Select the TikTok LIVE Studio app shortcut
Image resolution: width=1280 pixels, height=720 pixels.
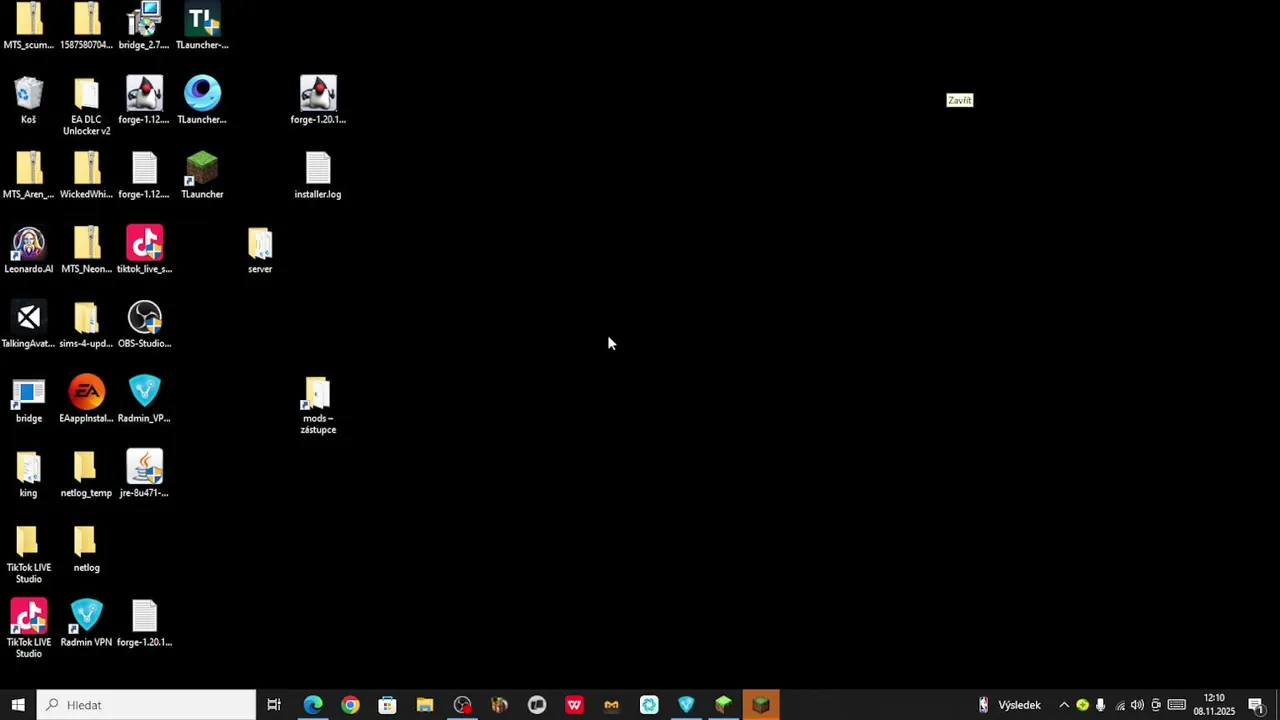[x=28, y=617]
